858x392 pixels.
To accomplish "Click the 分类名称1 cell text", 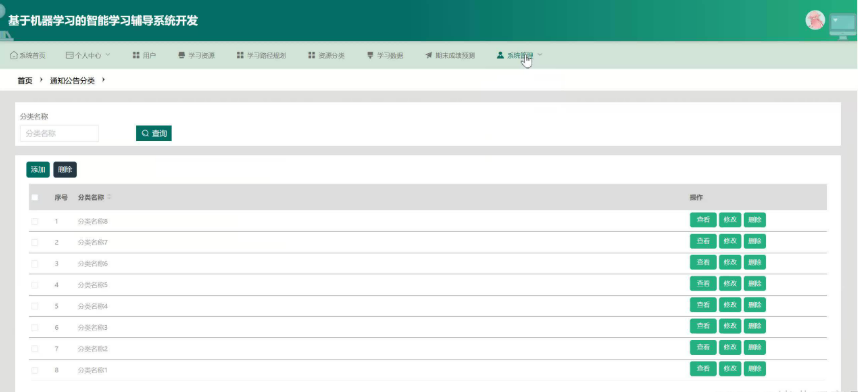I will (x=93, y=370).
